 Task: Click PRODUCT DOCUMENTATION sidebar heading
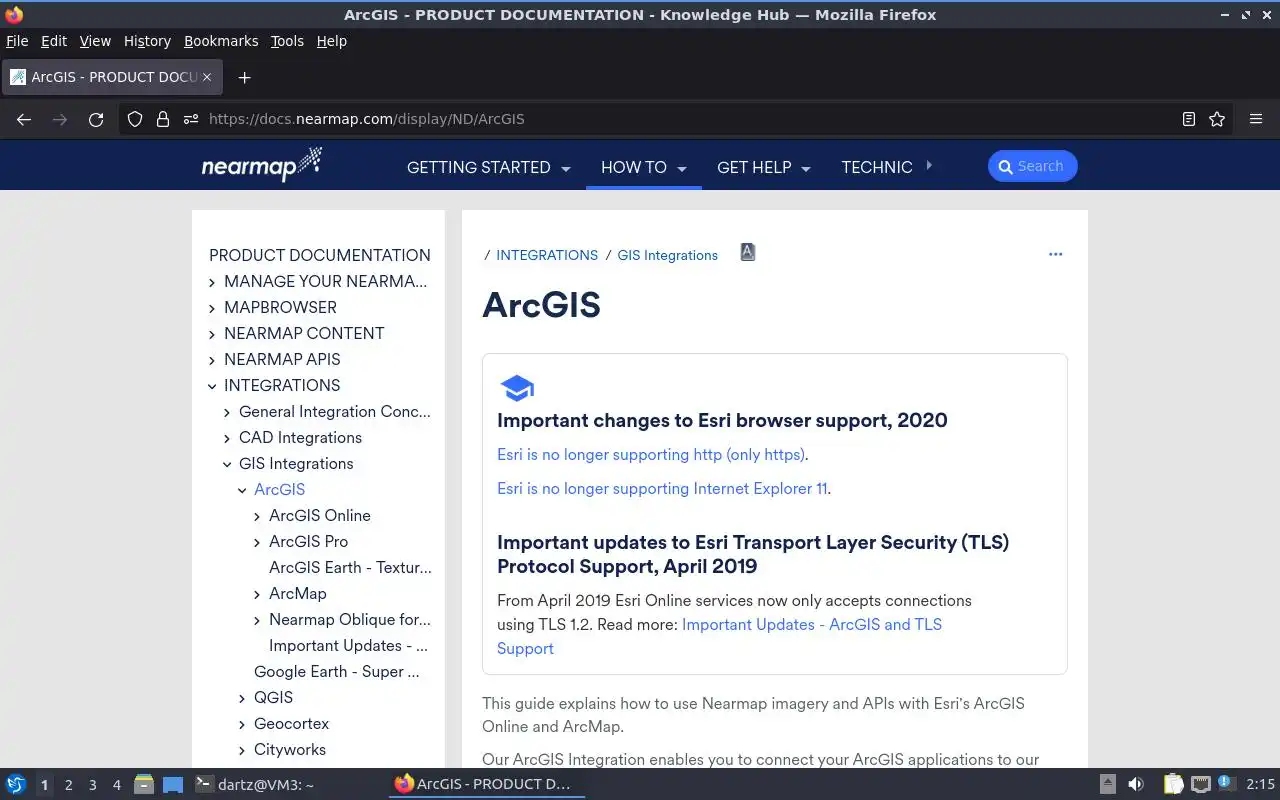click(x=320, y=255)
